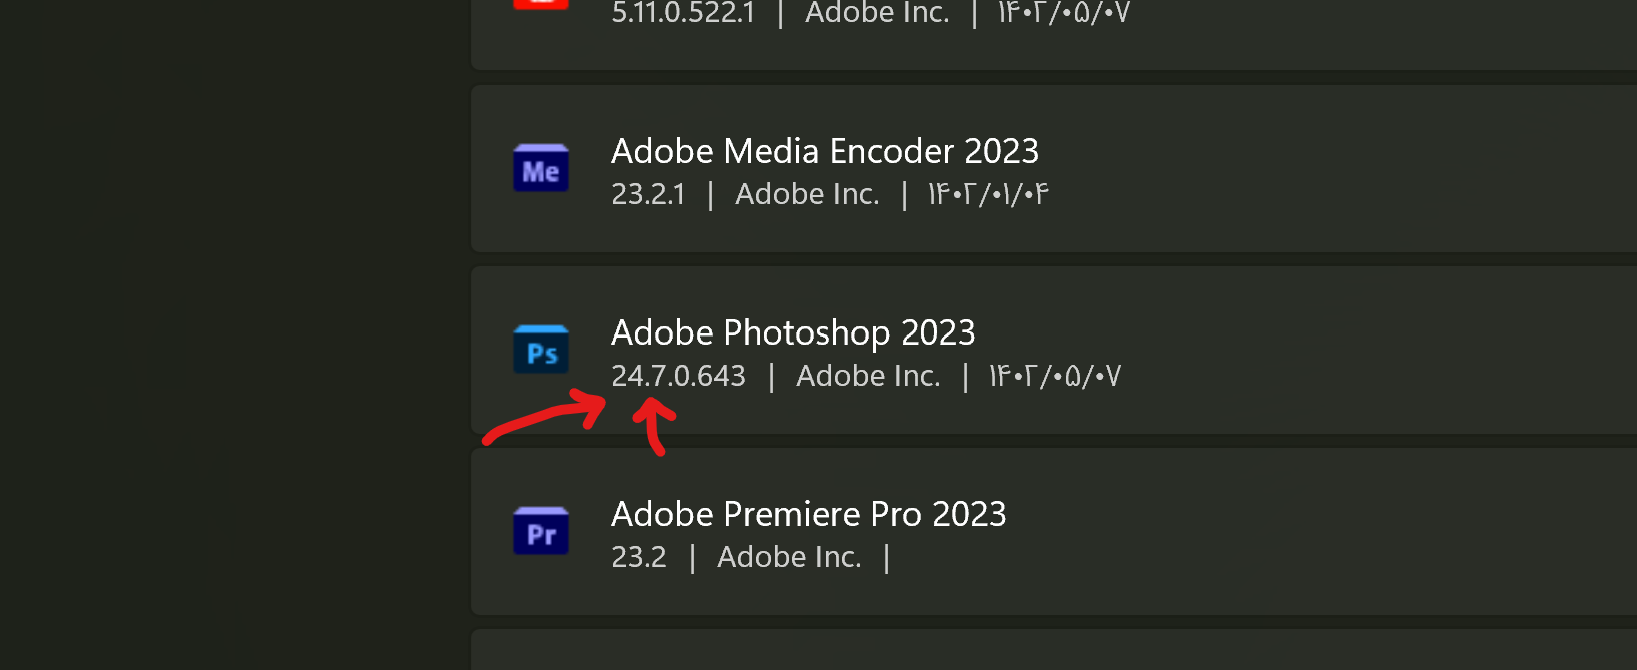The image size is (1637, 670).
Task: Select the Adobe Photoshop 2023 title
Action: pos(793,332)
